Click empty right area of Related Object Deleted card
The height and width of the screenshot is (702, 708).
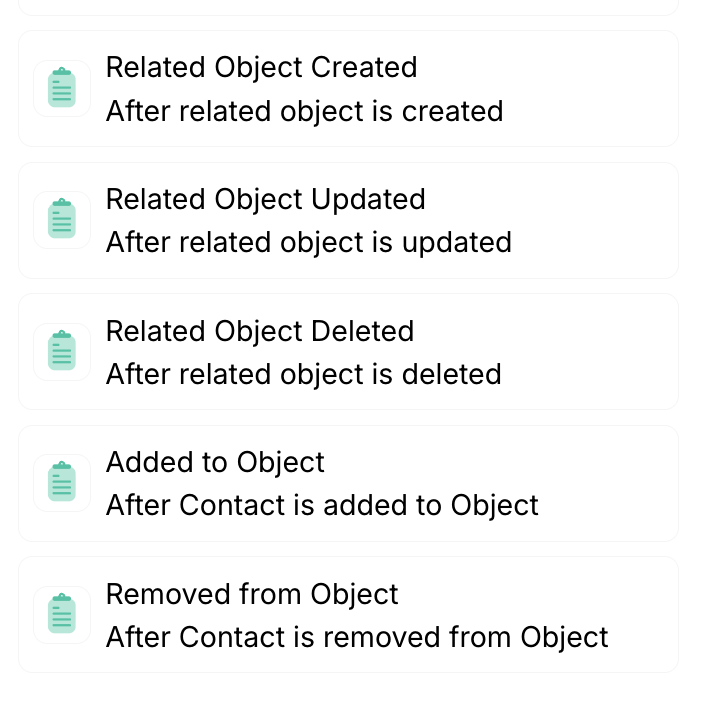click(x=600, y=352)
